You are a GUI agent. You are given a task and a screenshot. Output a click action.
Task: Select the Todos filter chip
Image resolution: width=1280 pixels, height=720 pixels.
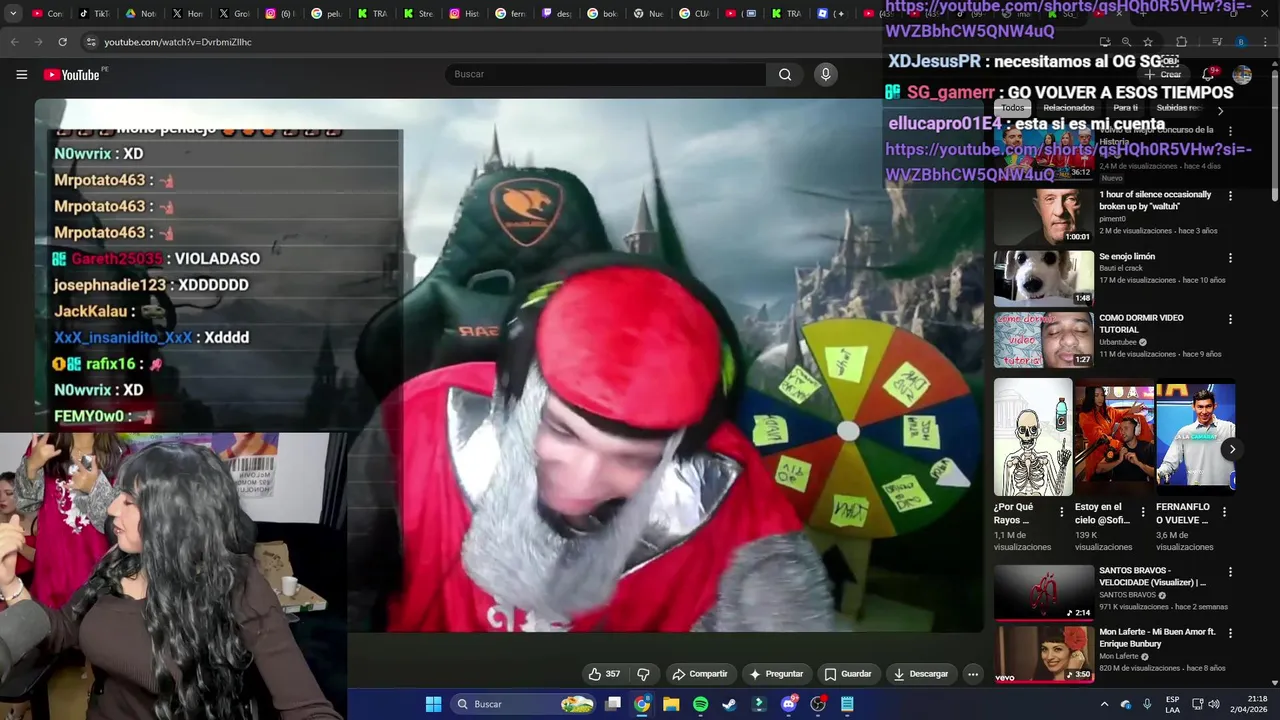1013,108
